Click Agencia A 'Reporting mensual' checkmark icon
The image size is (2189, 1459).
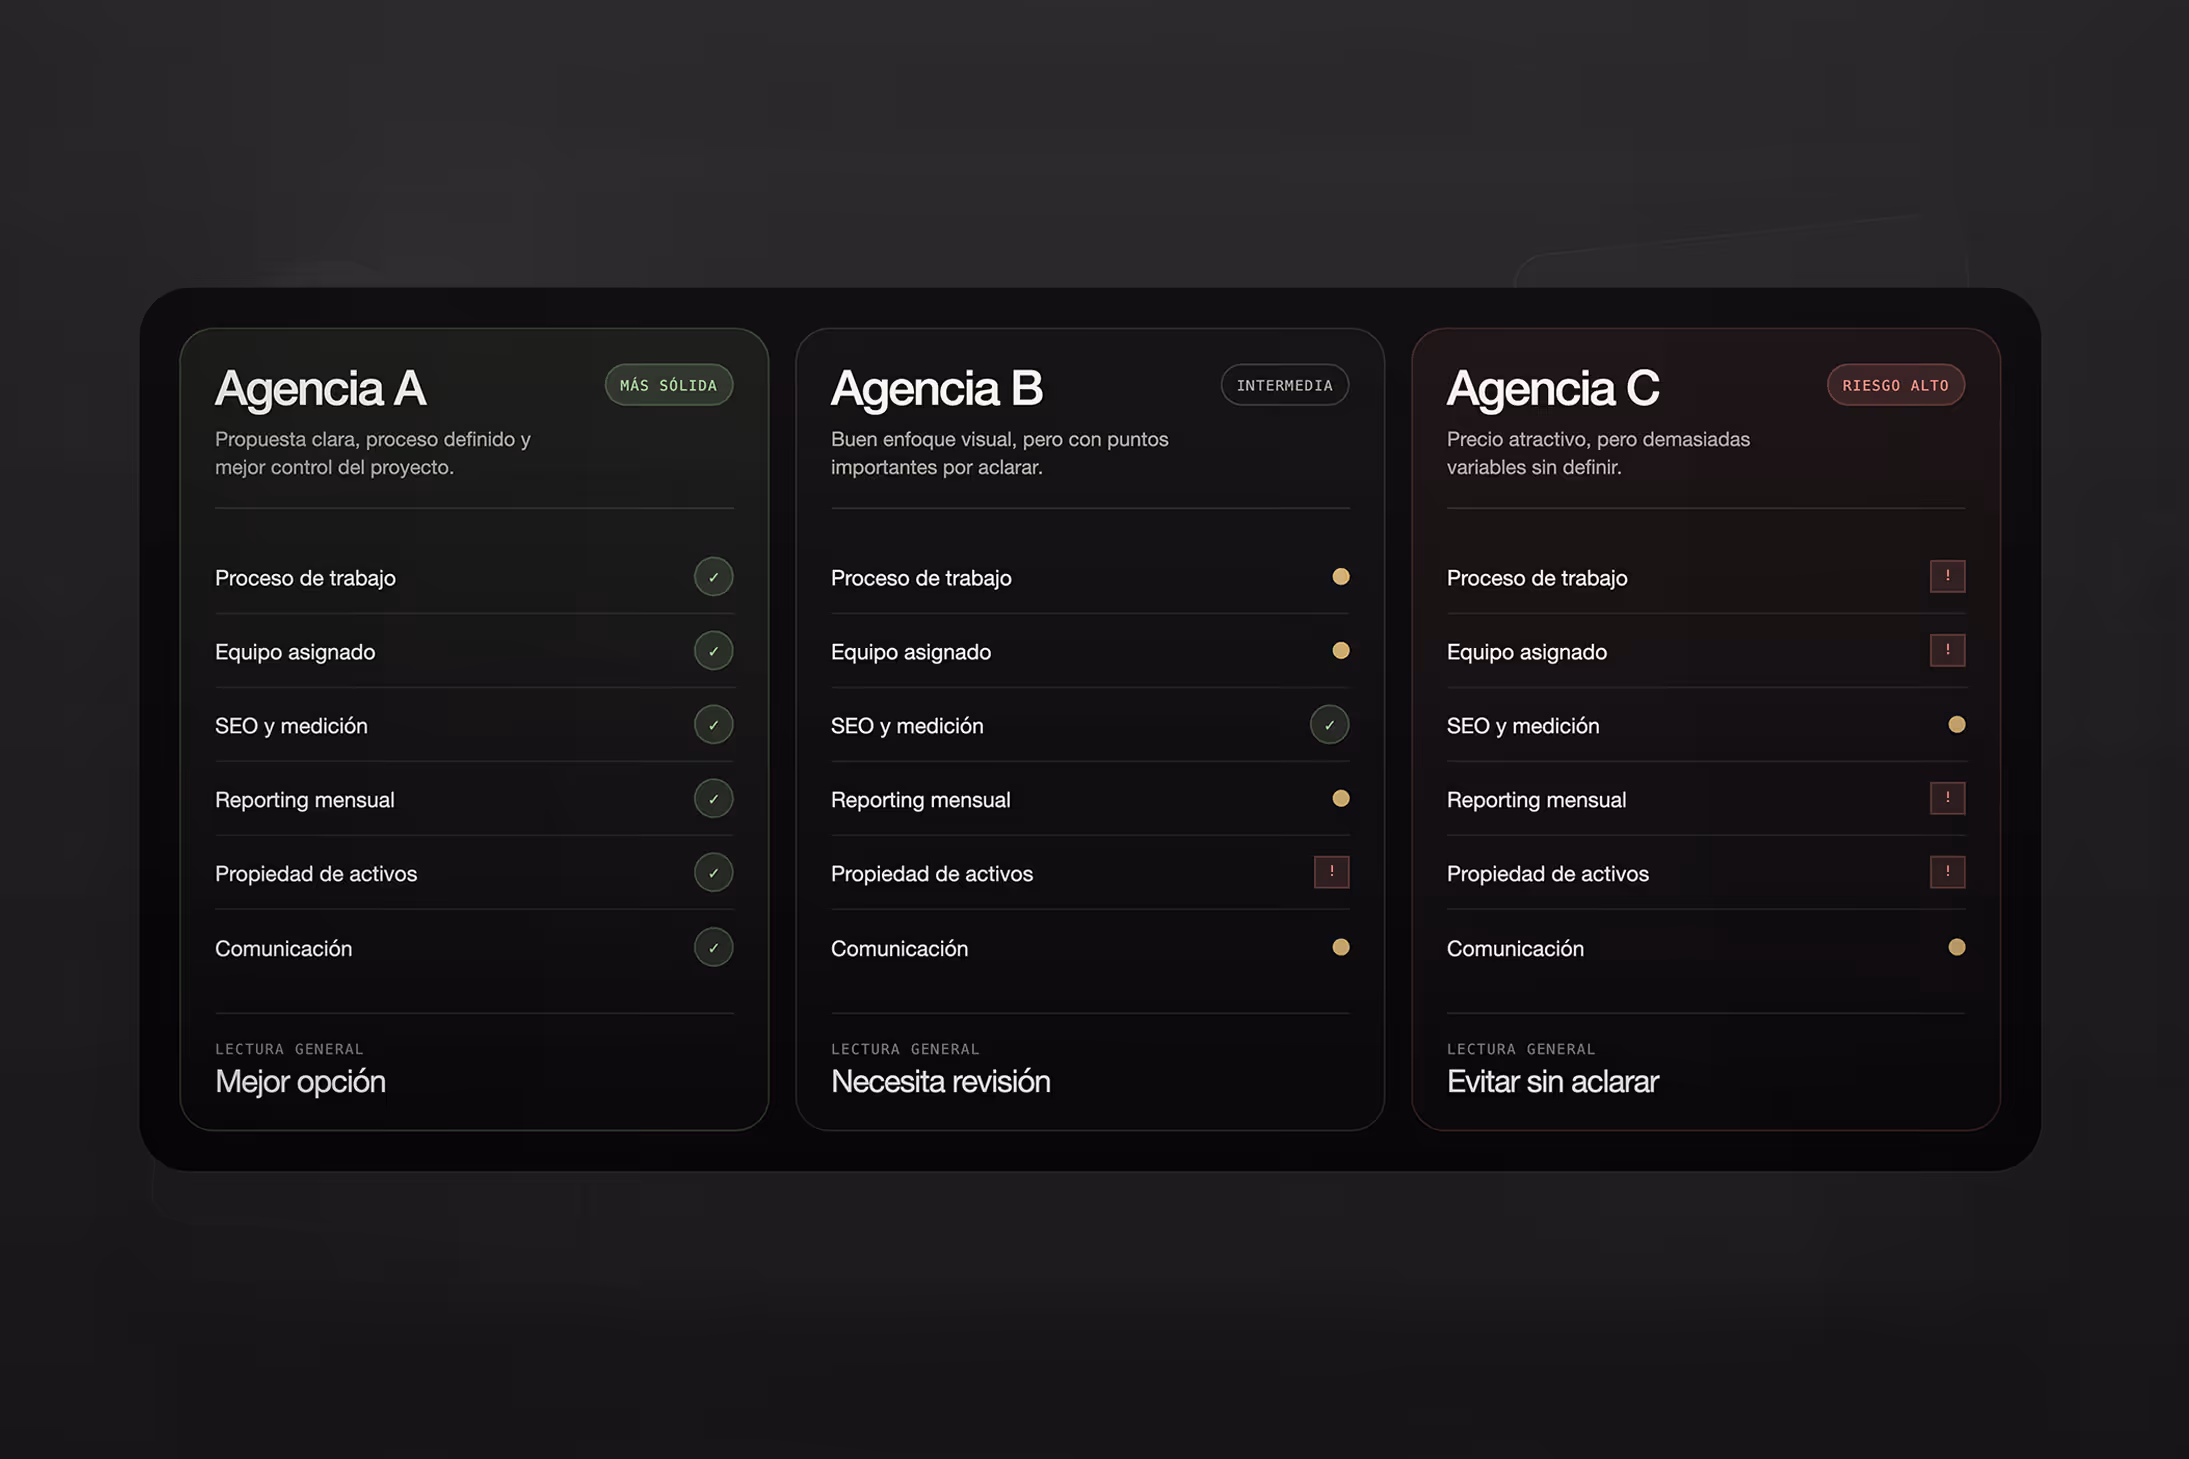pos(713,799)
